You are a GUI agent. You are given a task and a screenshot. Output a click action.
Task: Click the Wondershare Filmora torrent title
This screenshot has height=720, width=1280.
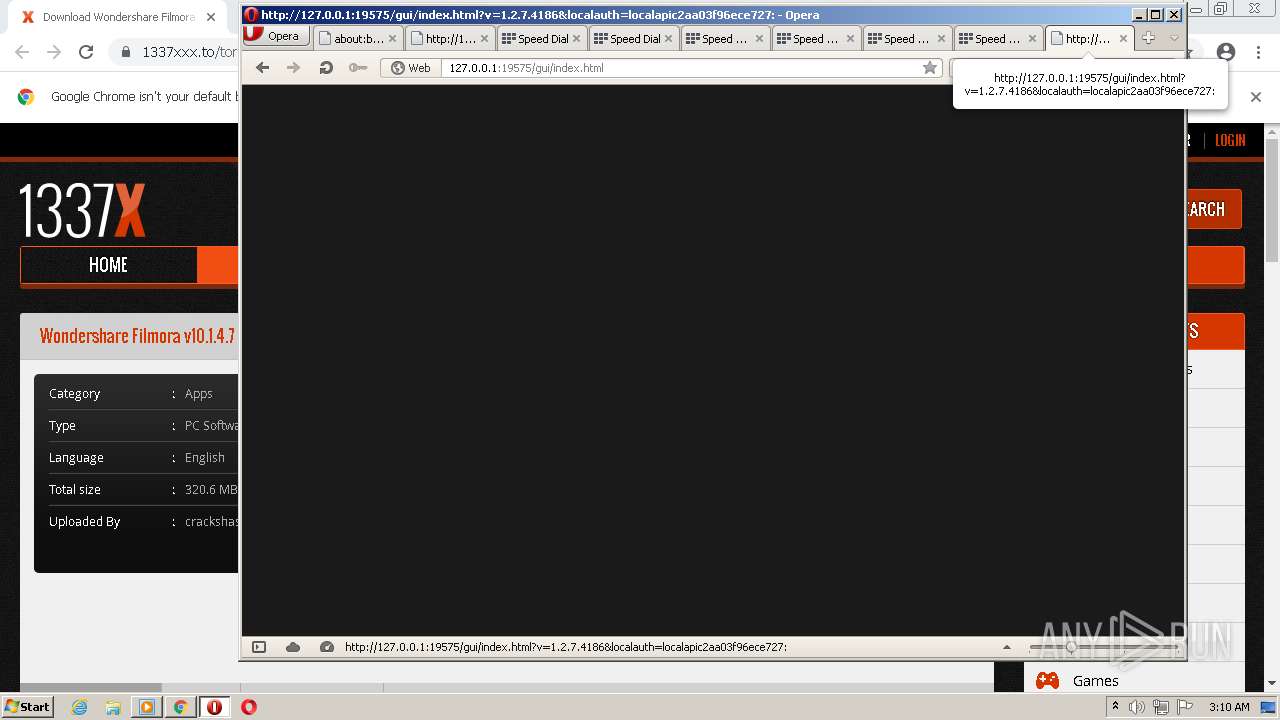coord(137,336)
